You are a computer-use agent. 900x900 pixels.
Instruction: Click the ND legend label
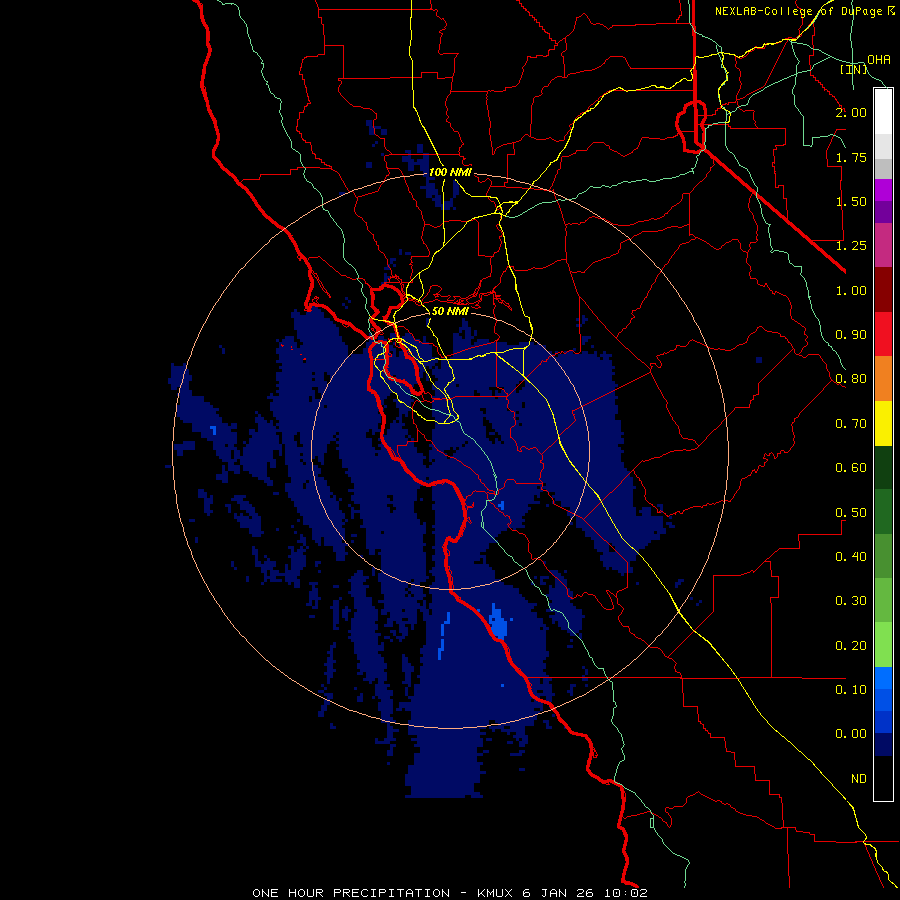tap(859, 779)
